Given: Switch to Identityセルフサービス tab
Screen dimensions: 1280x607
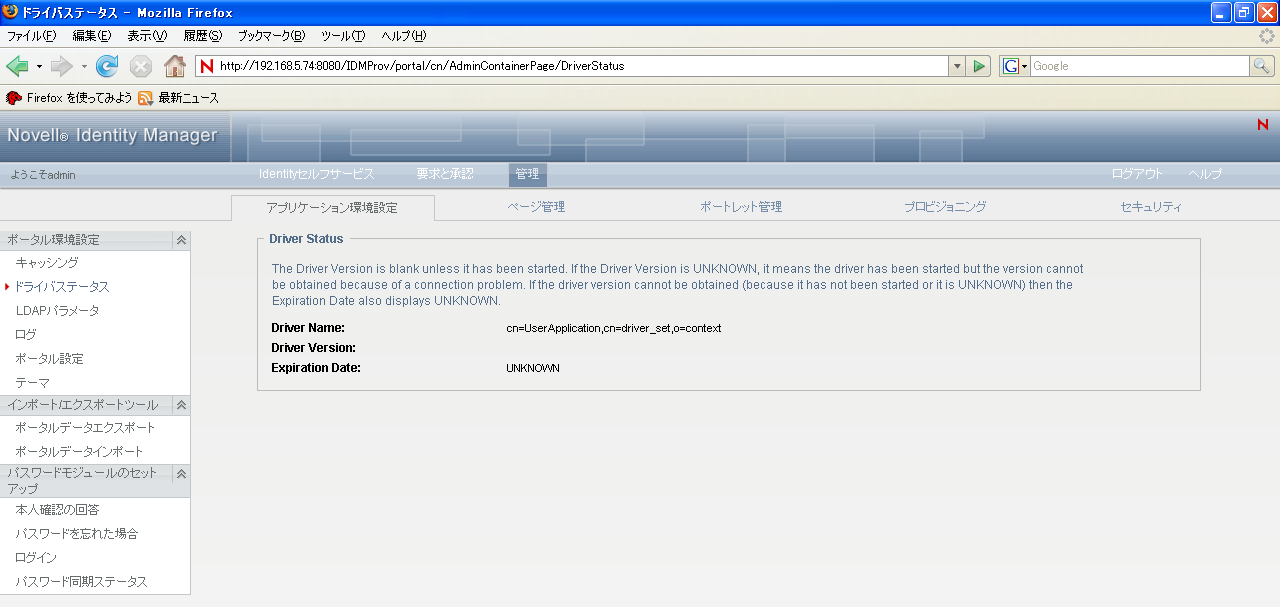Looking at the screenshot, I should coord(316,174).
